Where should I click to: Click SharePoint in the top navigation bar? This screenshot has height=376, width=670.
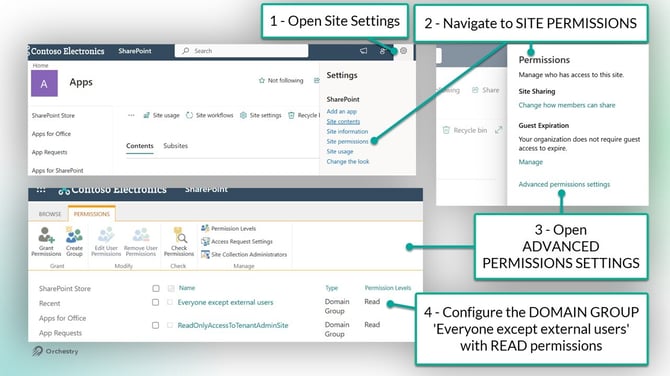pyautogui.click(x=135, y=51)
